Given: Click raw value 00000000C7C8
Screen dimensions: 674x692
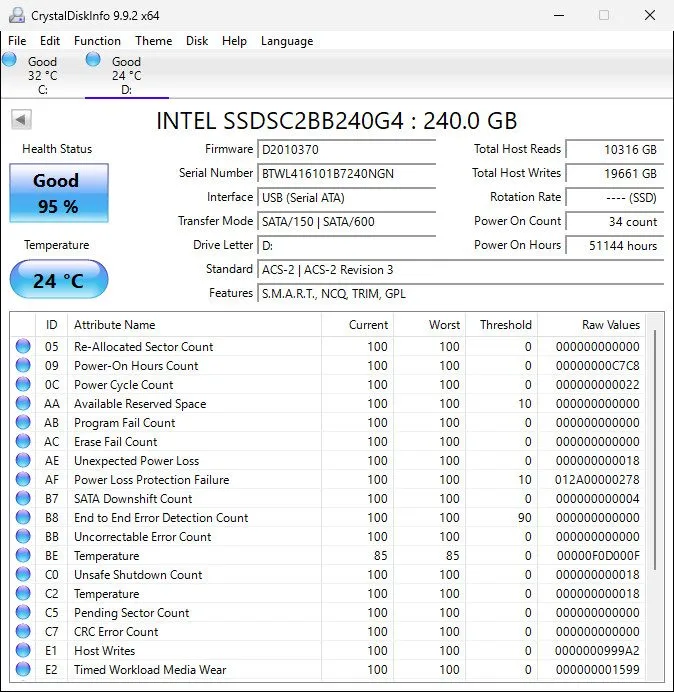Looking at the screenshot, I should coord(597,366).
